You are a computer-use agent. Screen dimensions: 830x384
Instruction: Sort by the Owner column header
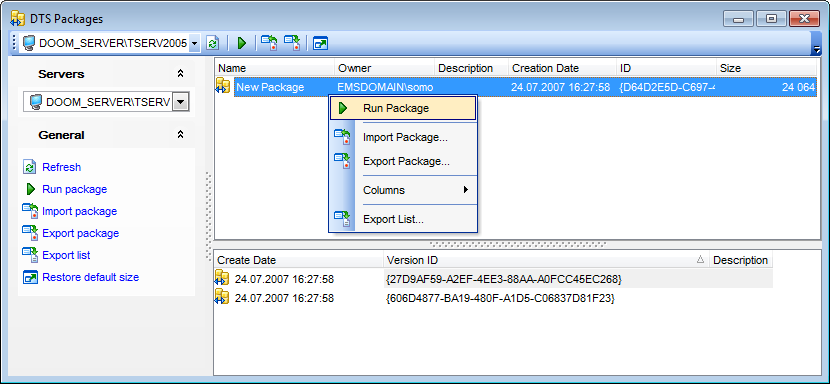385,68
